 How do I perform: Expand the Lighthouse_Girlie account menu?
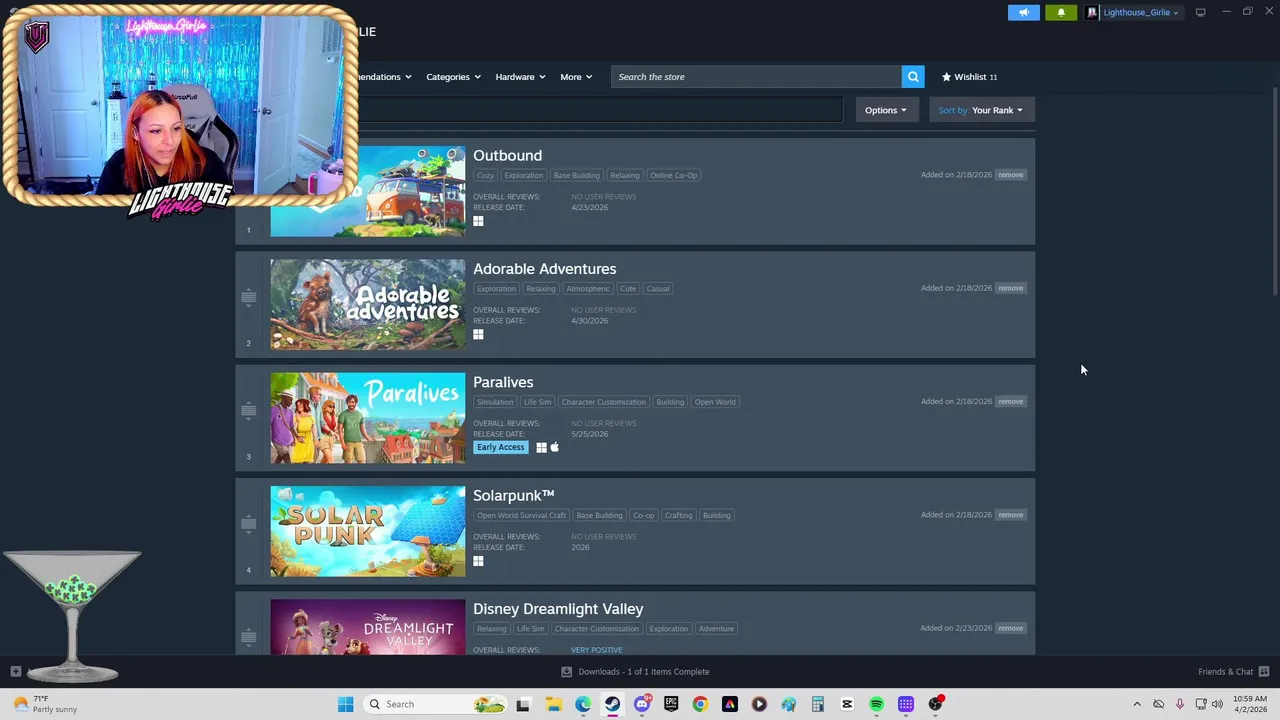[x=1140, y=12]
